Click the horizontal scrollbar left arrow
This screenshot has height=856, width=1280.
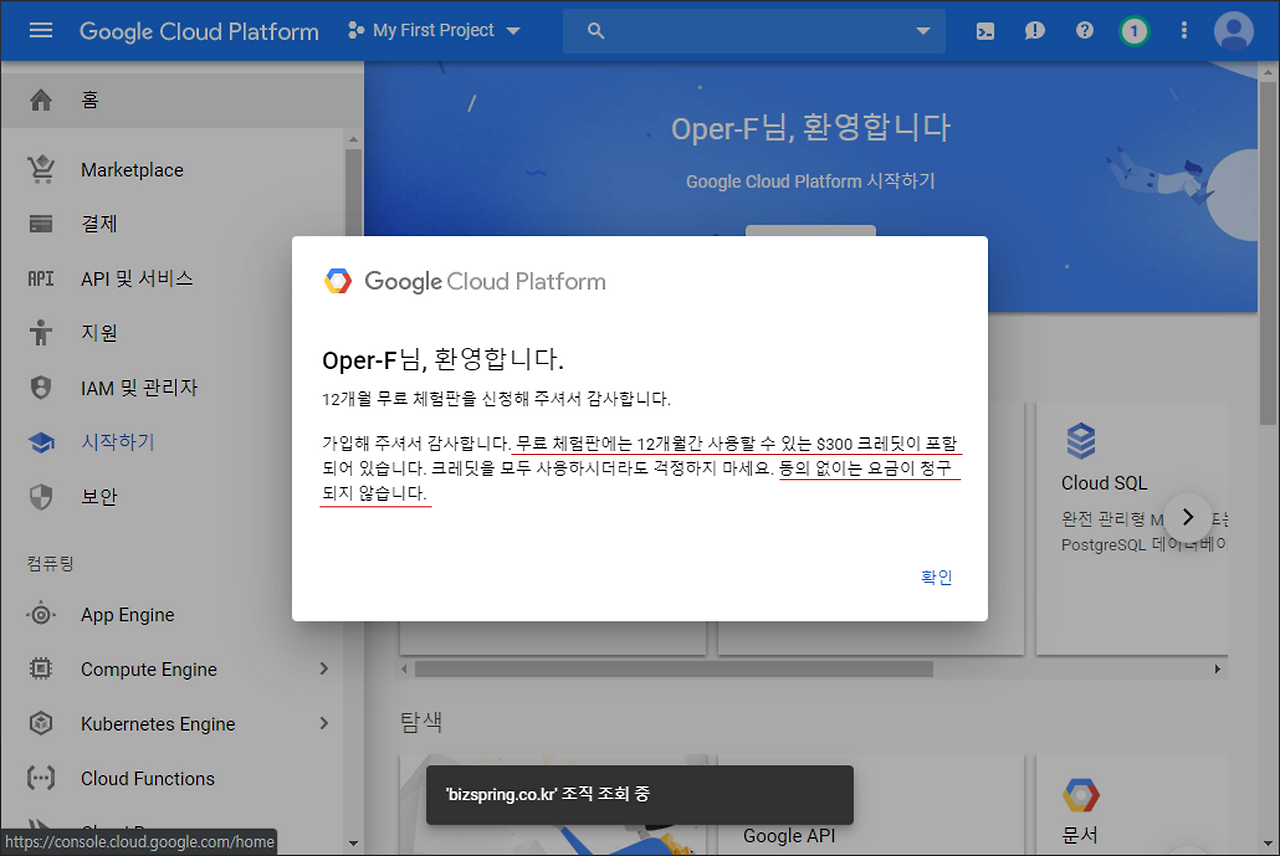tap(406, 669)
